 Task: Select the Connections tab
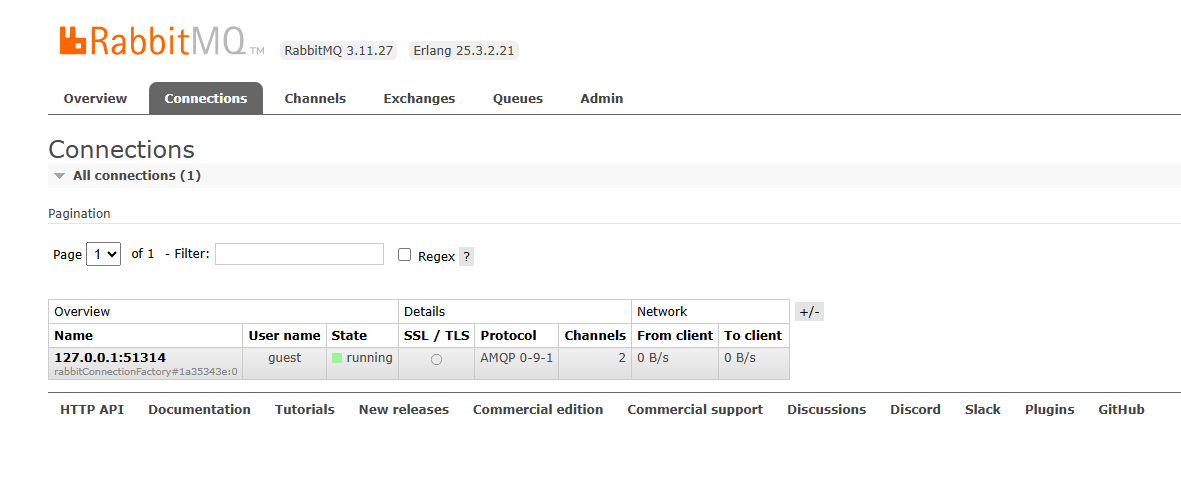(206, 99)
